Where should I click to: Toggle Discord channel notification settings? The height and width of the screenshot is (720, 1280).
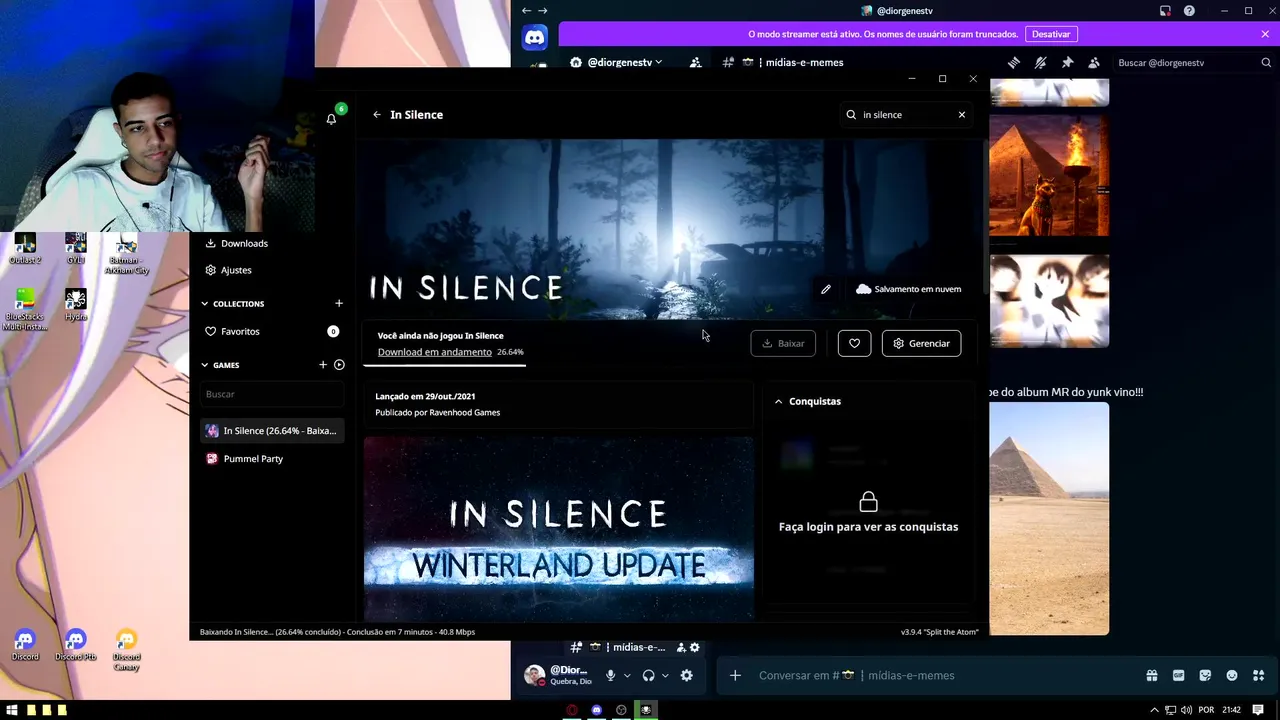coord(1040,62)
